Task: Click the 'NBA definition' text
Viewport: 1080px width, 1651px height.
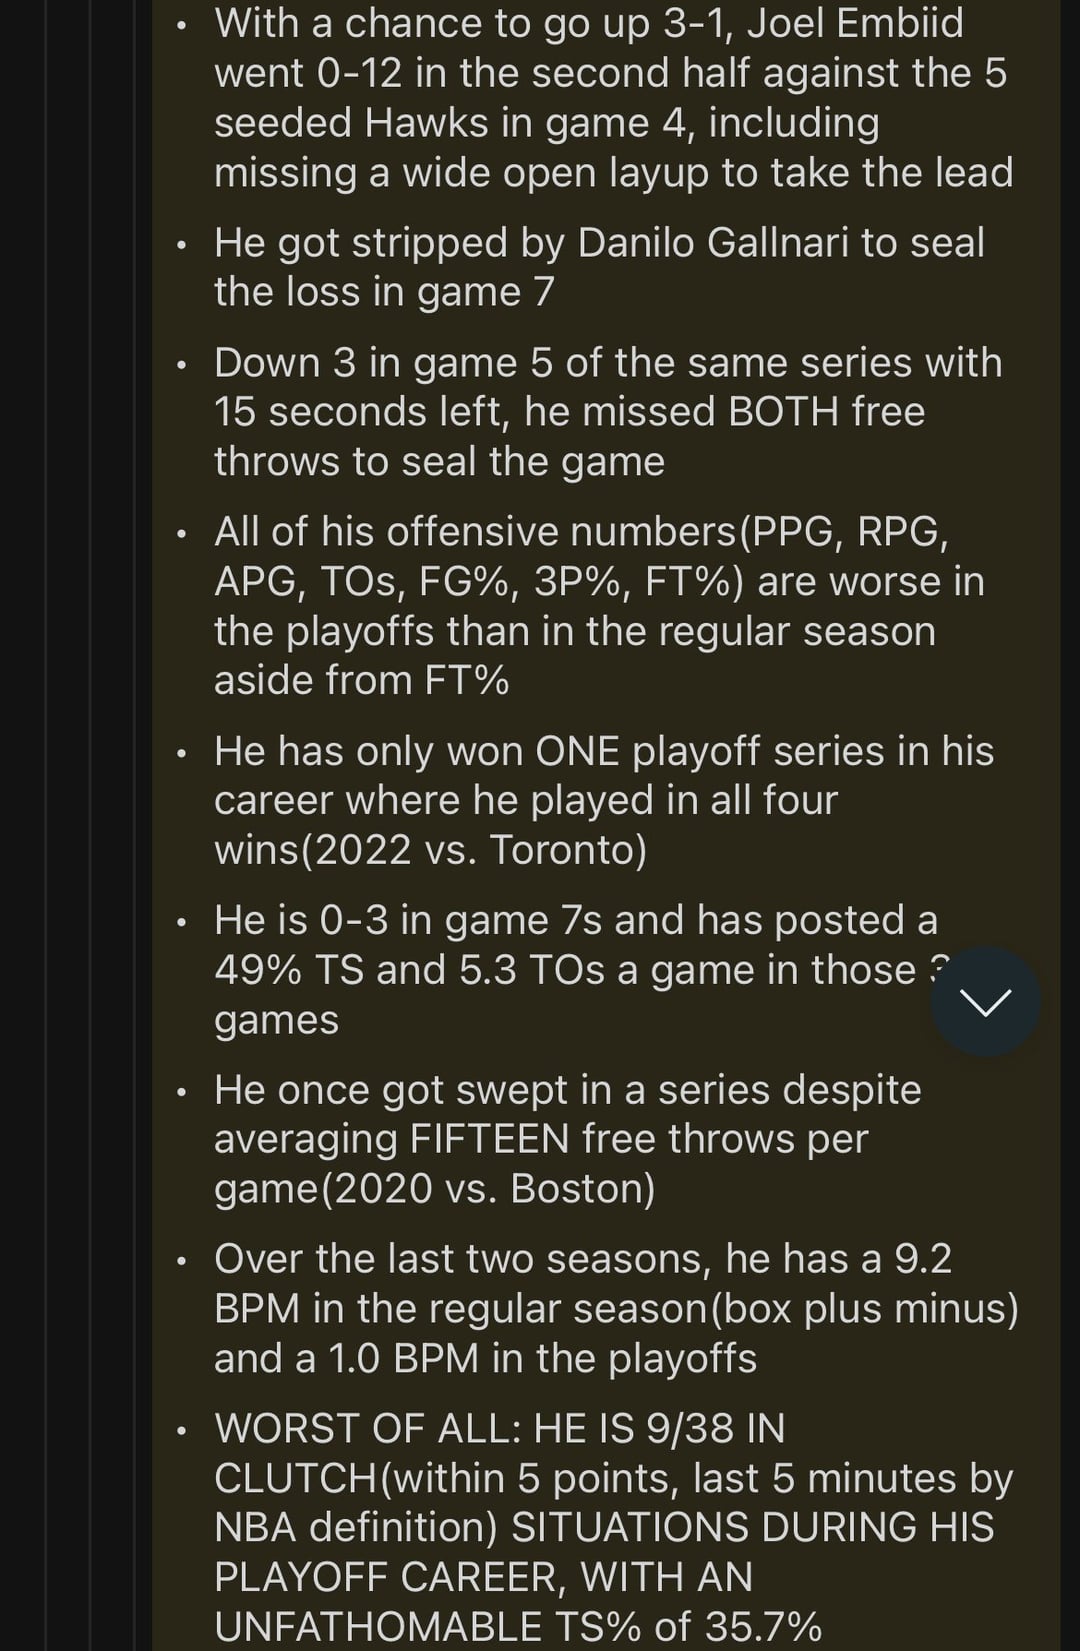Action: 355,1527
